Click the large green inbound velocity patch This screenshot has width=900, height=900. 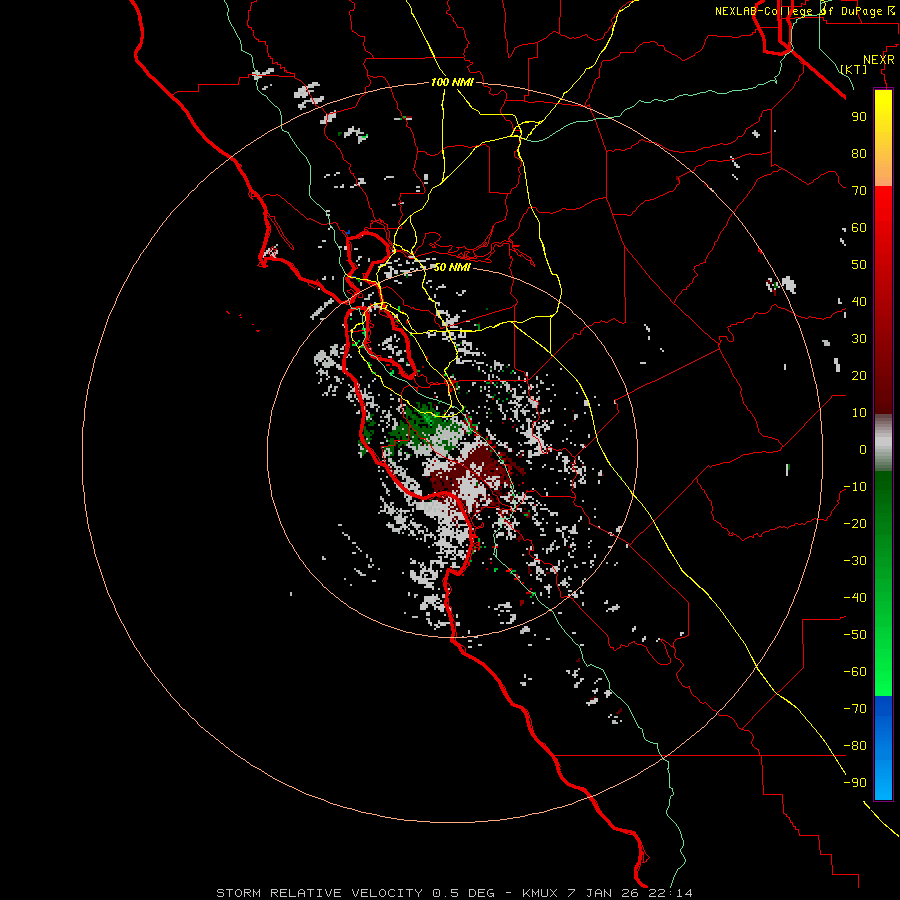point(425,426)
